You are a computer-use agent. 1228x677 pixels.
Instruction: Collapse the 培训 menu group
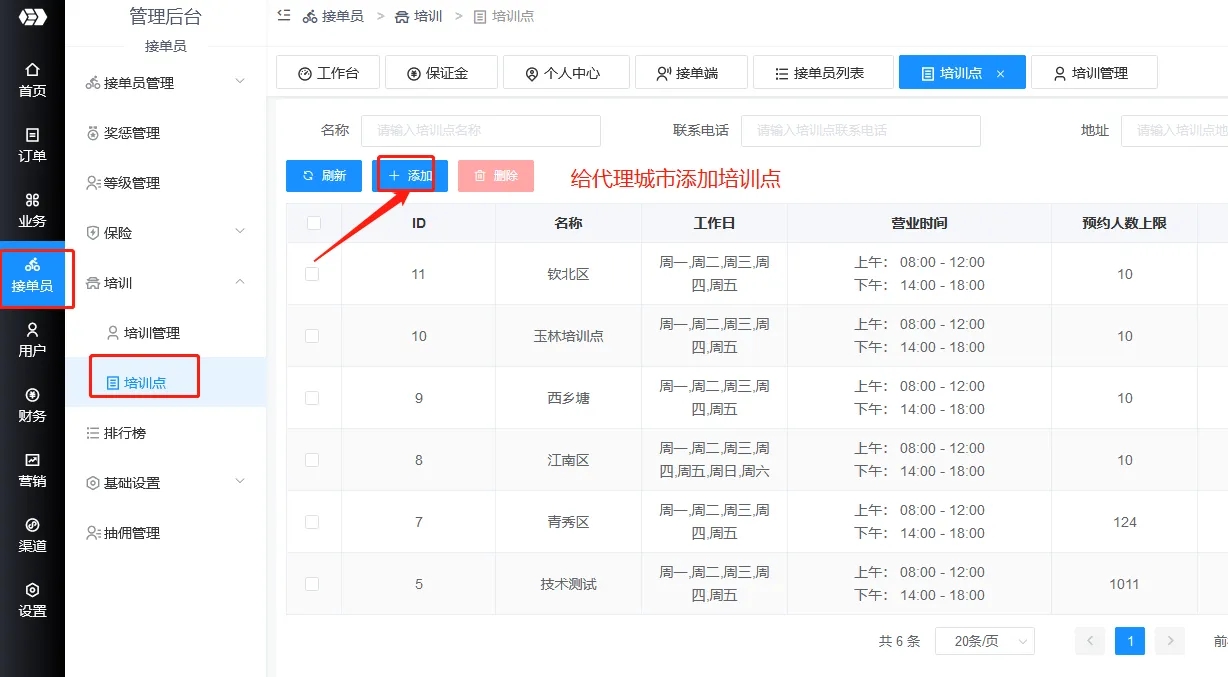coord(240,283)
